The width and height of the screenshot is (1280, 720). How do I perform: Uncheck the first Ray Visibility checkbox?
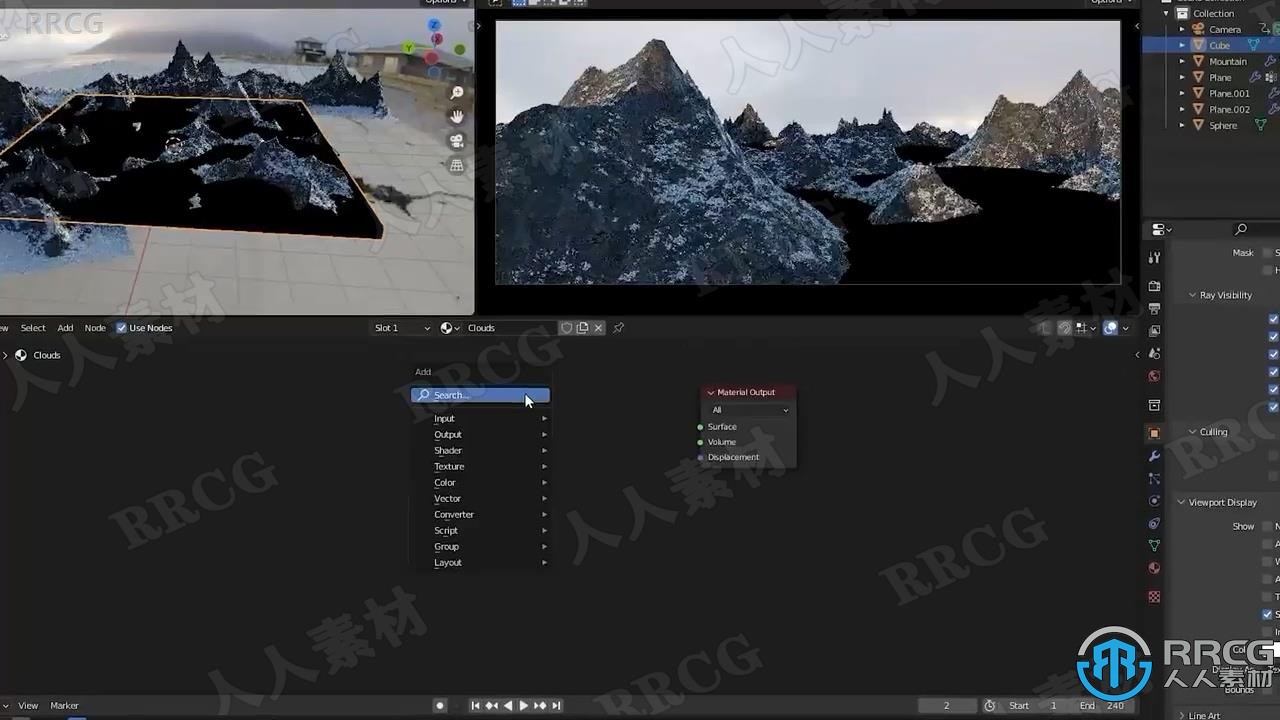click(1273, 320)
